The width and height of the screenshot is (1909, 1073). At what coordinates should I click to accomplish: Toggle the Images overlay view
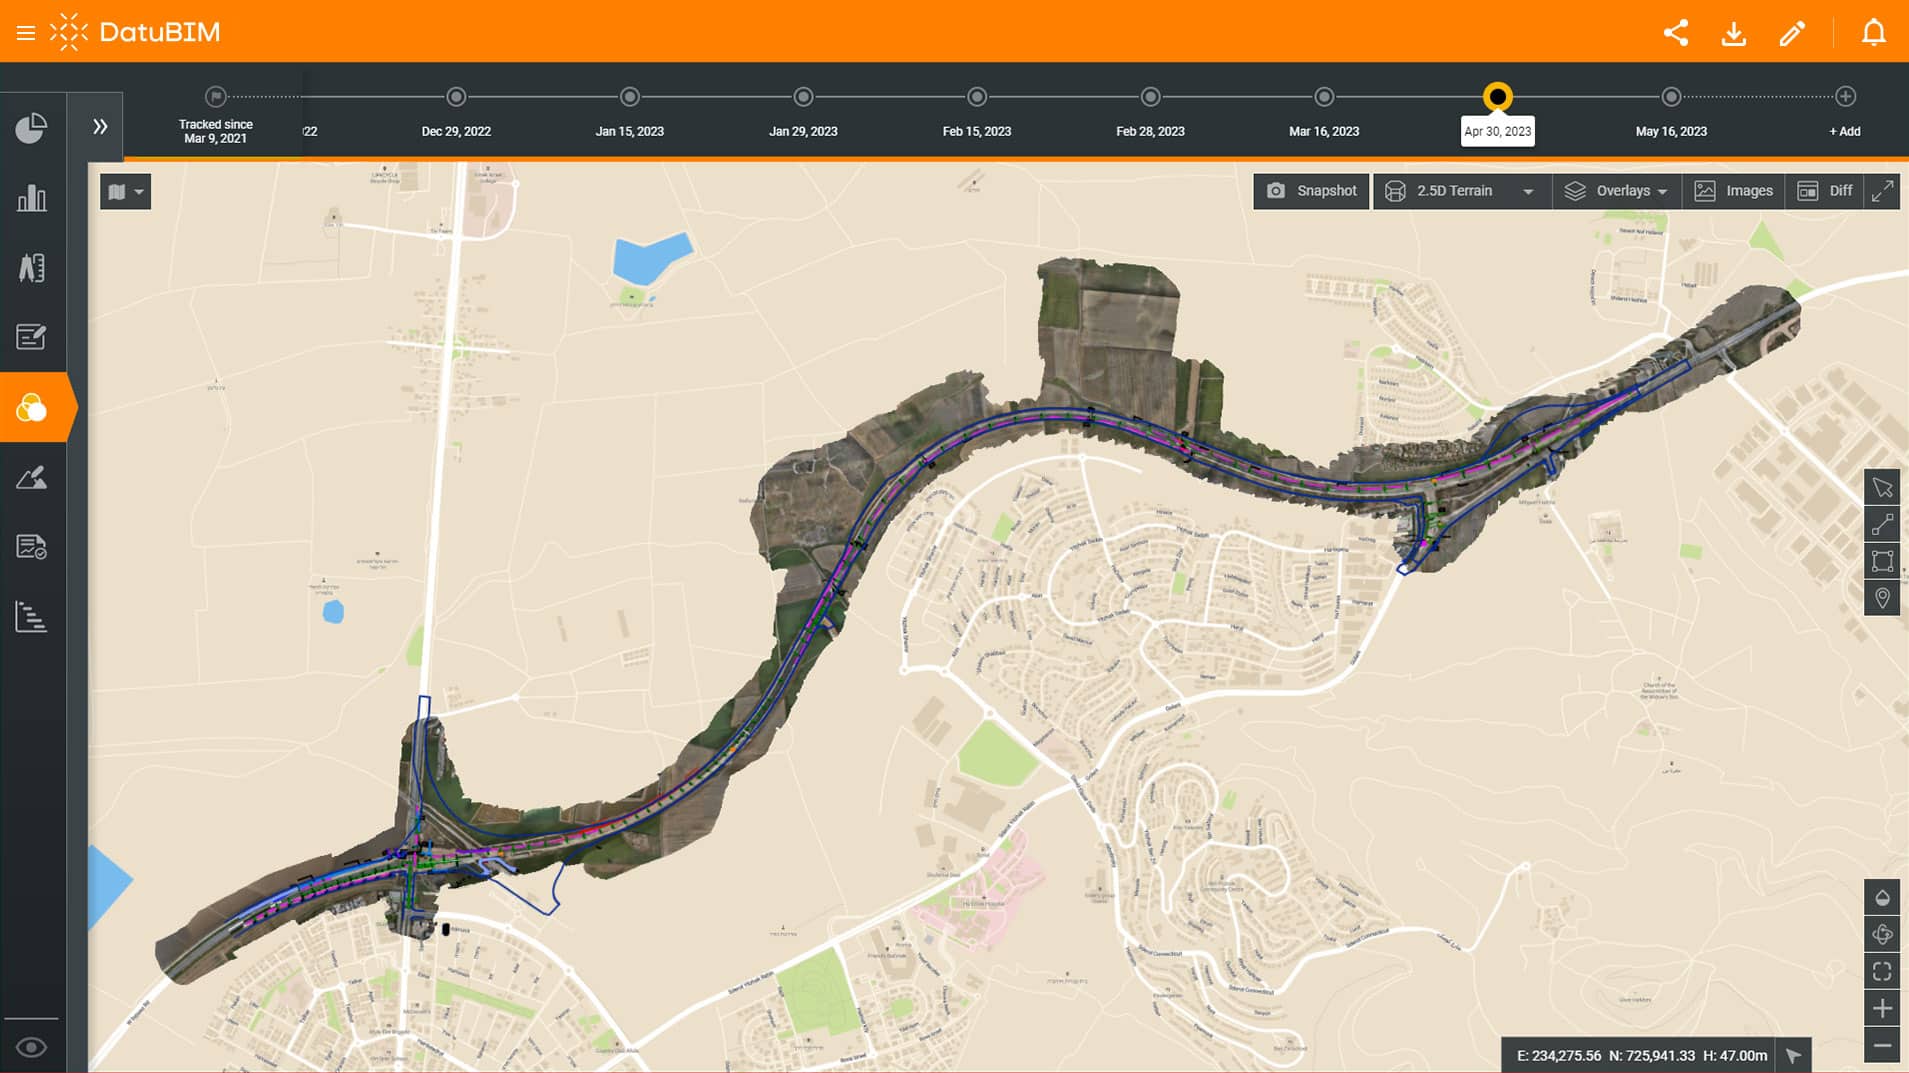coord(1735,190)
